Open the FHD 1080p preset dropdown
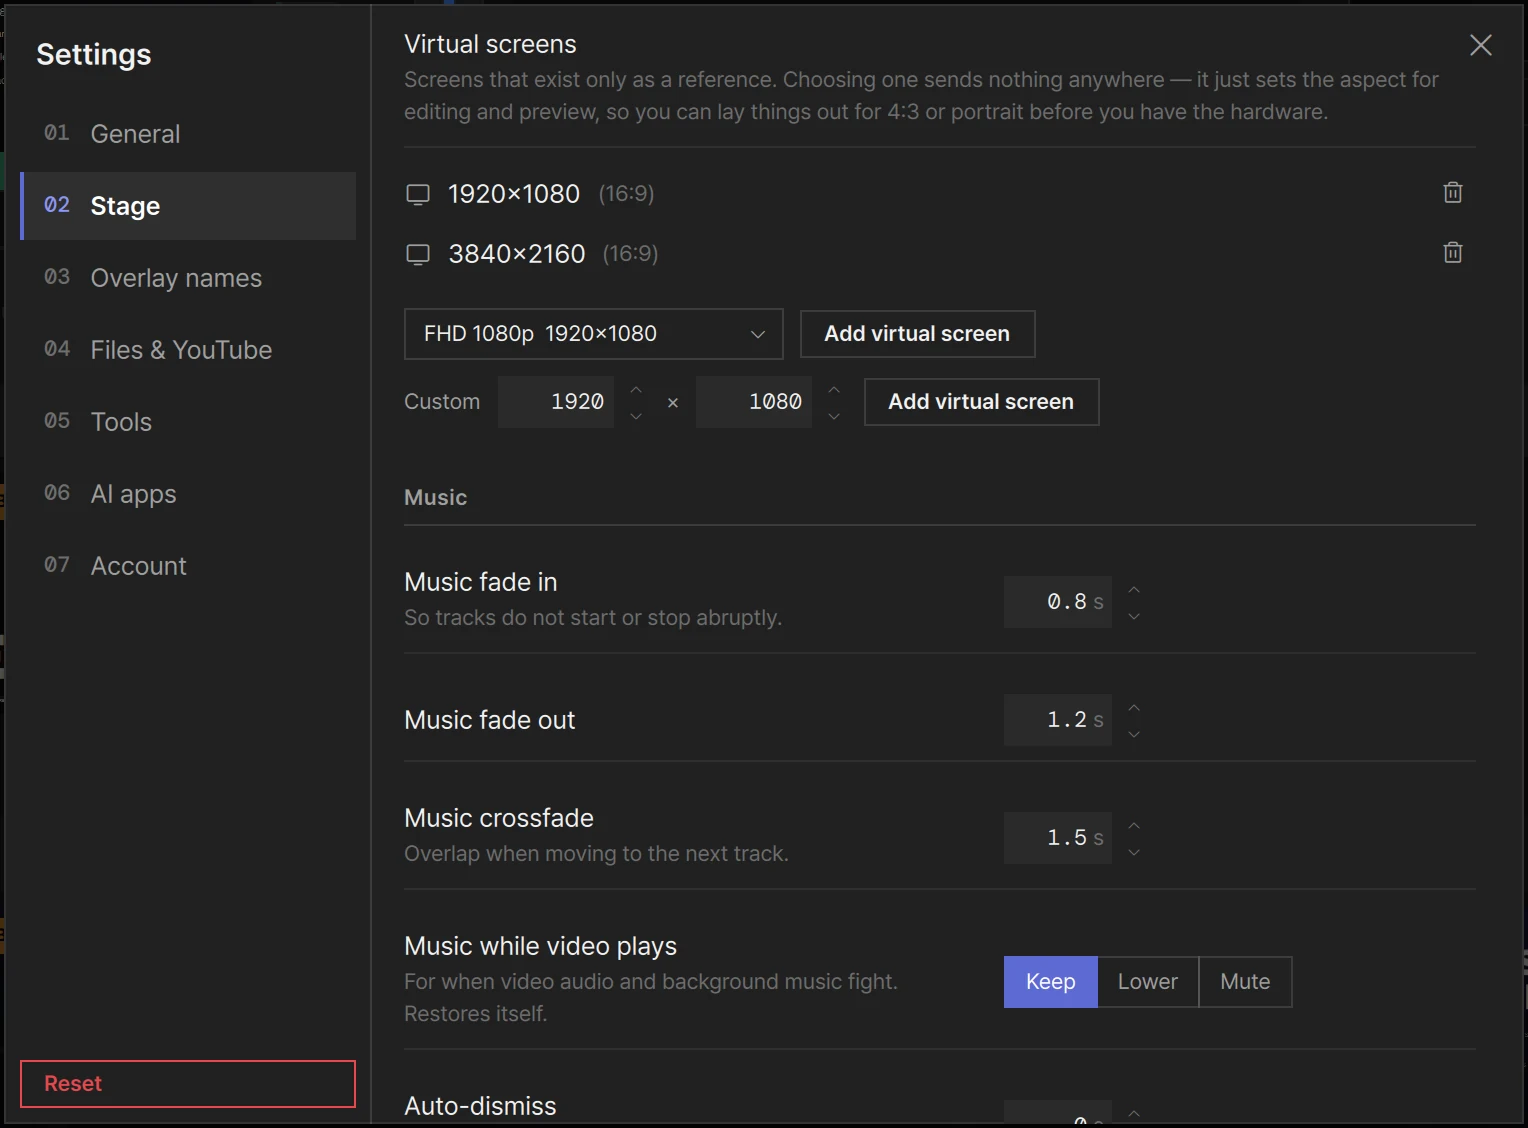 [x=593, y=334]
